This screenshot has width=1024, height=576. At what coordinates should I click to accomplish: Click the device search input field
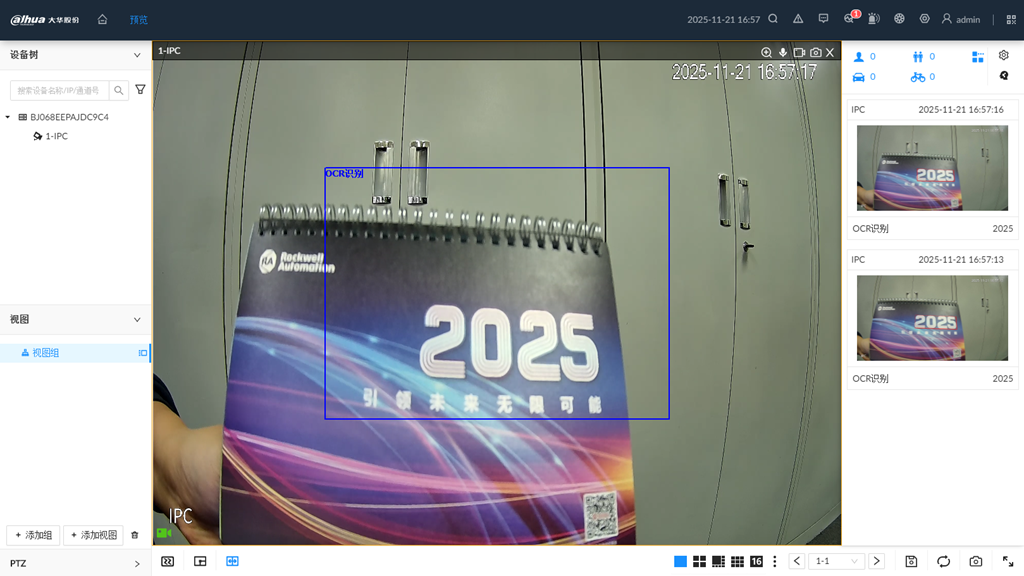pyautogui.click(x=59, y=90)
